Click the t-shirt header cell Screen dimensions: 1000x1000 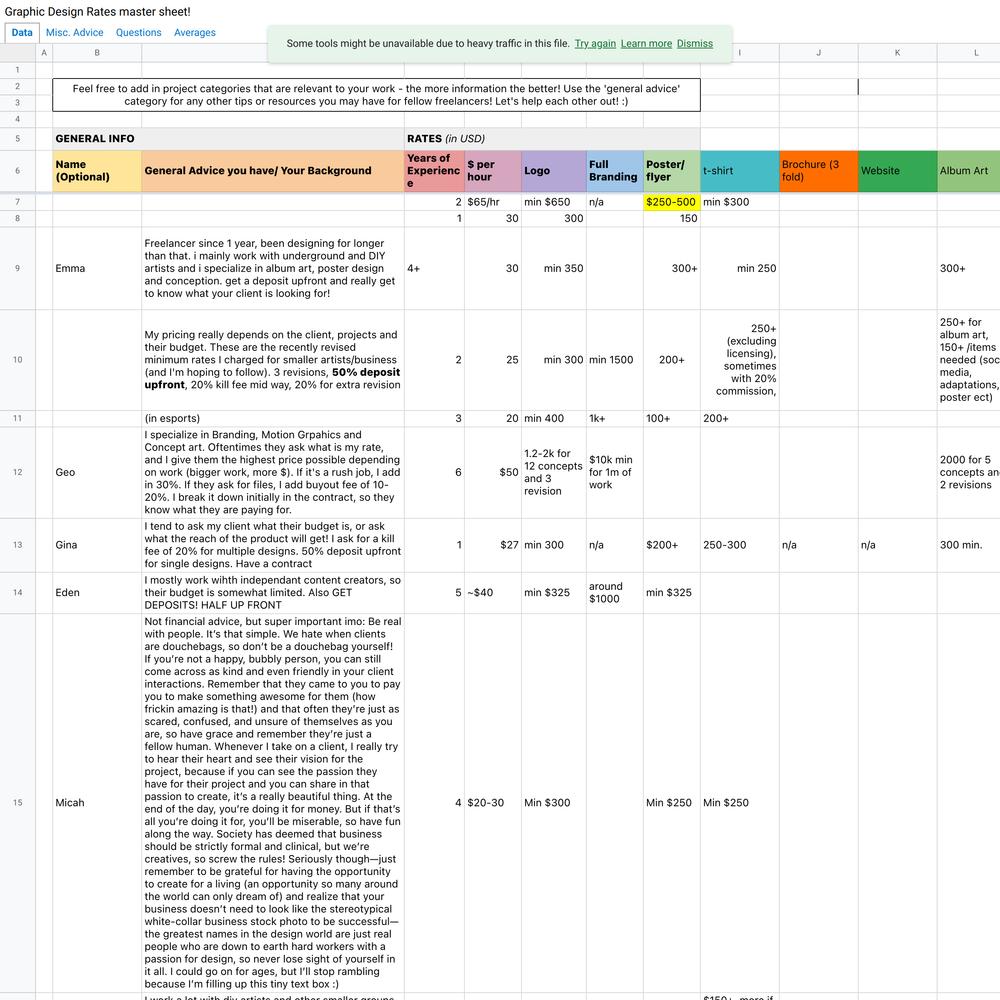(x=740, y=171)
